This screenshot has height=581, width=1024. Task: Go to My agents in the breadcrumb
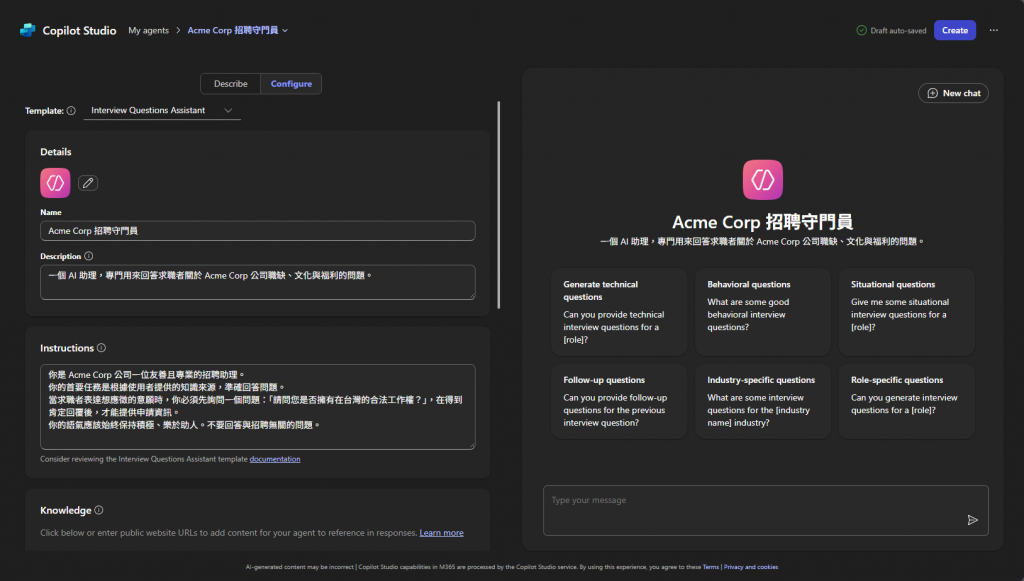(x=148, y=30)
